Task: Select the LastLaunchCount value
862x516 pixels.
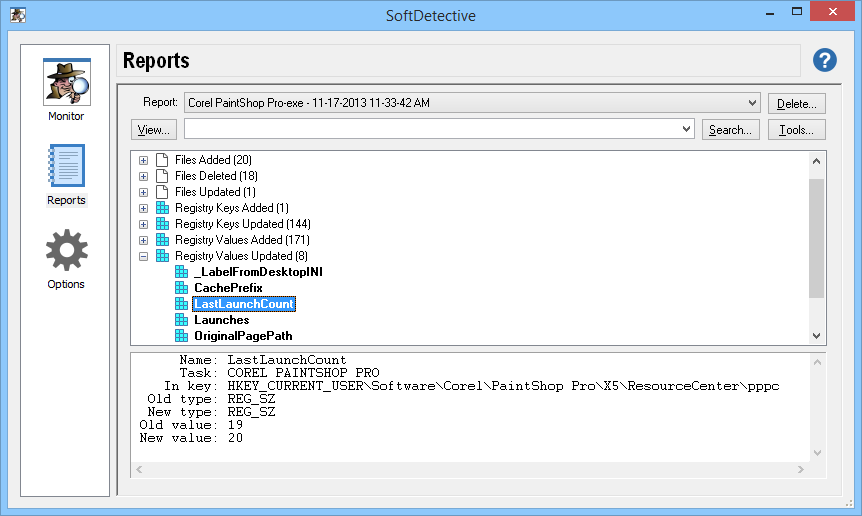Action: (244, 304)
